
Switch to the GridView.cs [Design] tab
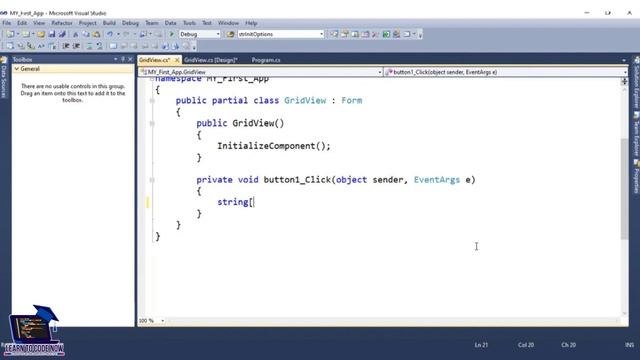pyautogui.click(x=211, y=60)
